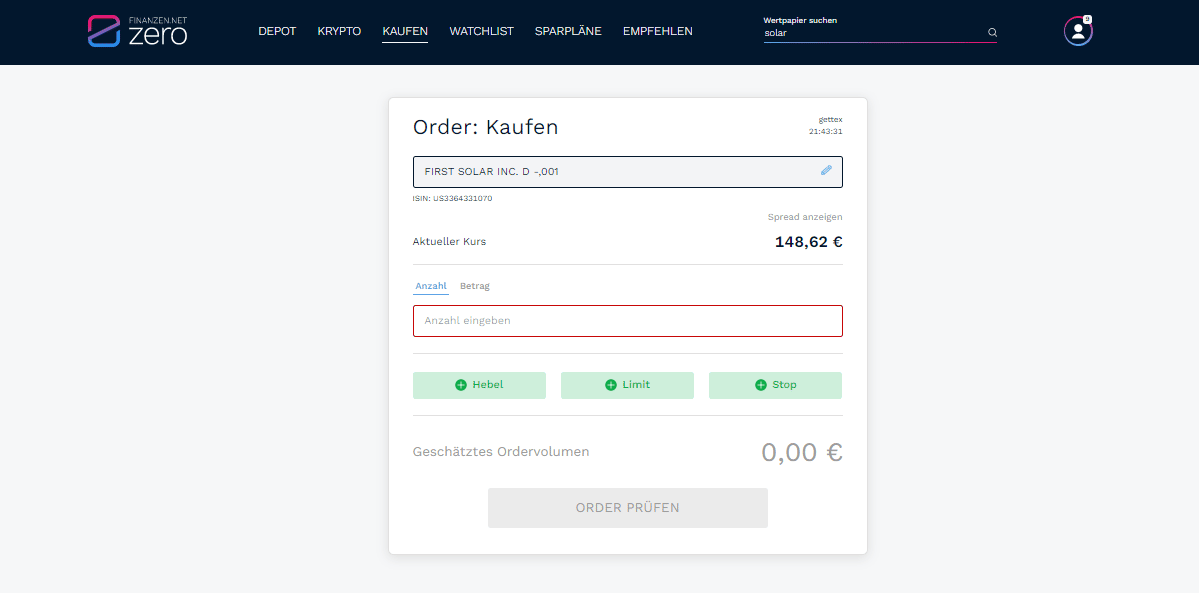Click the Wertpapier suchen search field

[x=870, y=33]
